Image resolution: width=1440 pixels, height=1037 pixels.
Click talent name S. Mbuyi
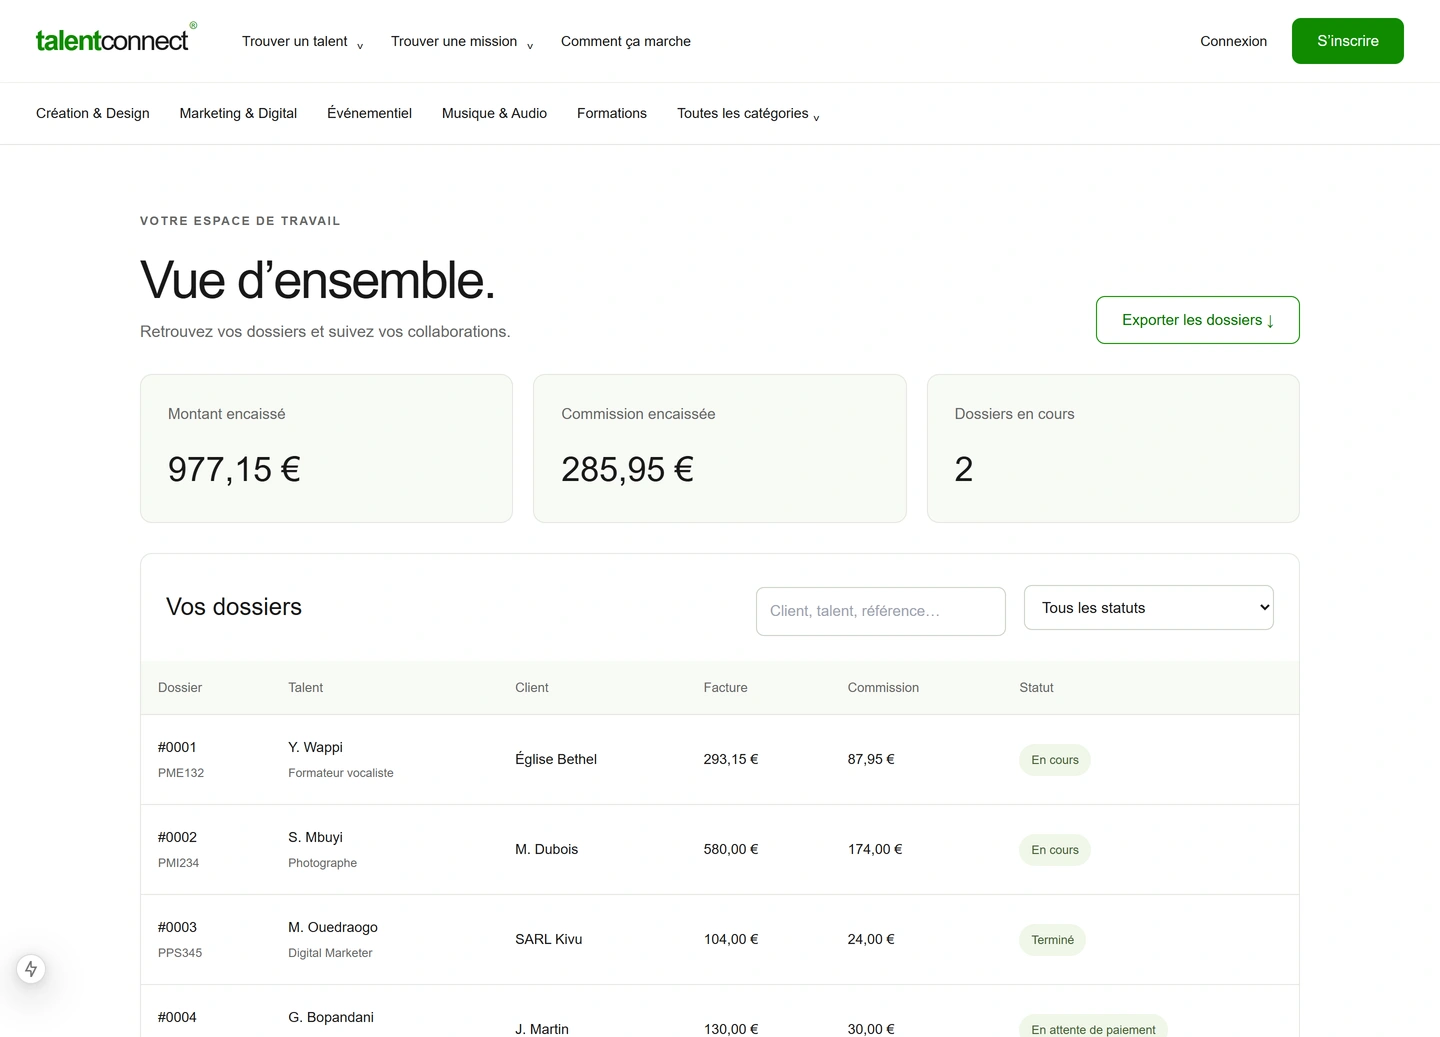coord(315,837)
